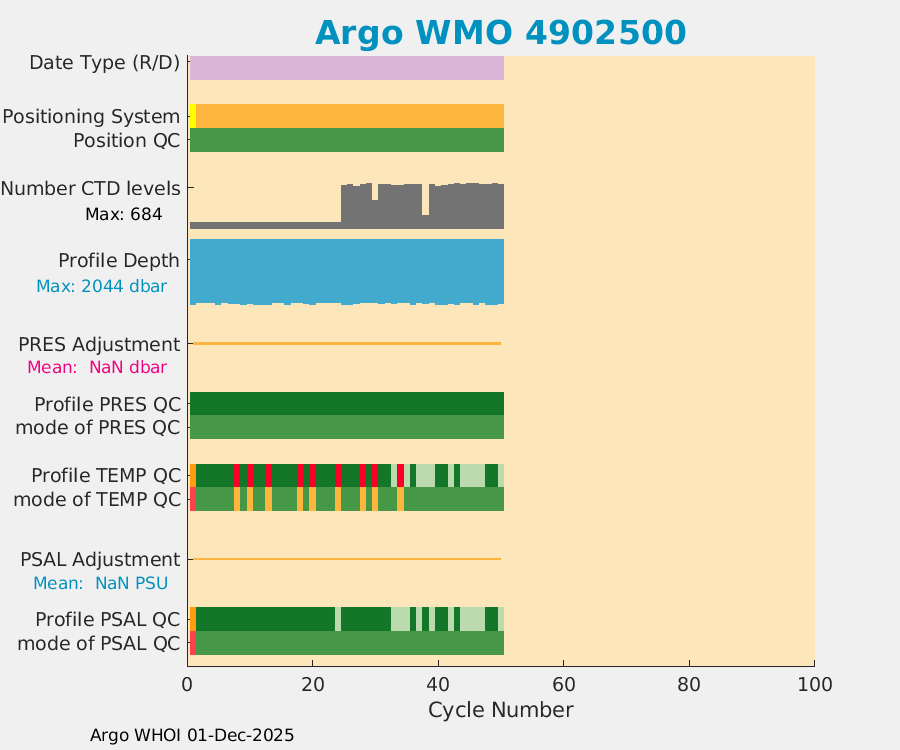The image size is (900, 750).
Task: Click the x-axis tick label 100
Action: tap(814, 684)
